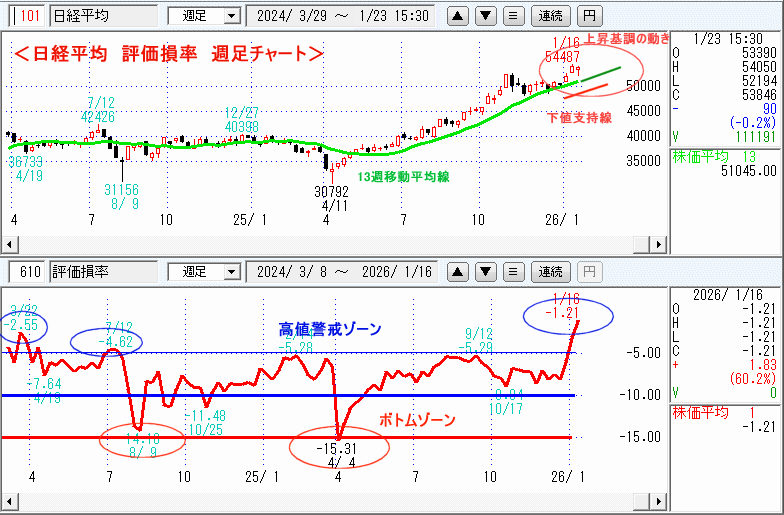Click the code field showing 610
The image size is (784, 515).
[28, 272]
